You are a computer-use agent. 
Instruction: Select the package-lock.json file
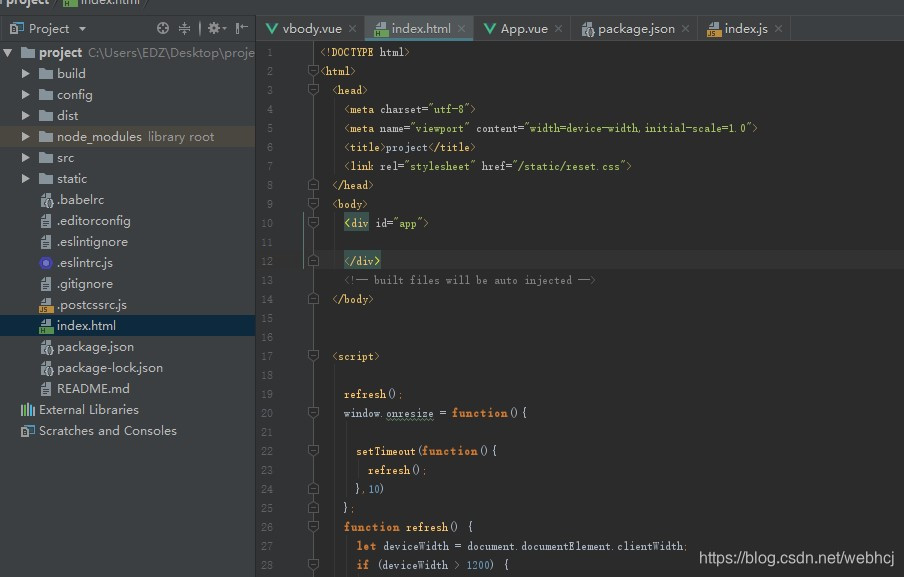tap(127, 368)
